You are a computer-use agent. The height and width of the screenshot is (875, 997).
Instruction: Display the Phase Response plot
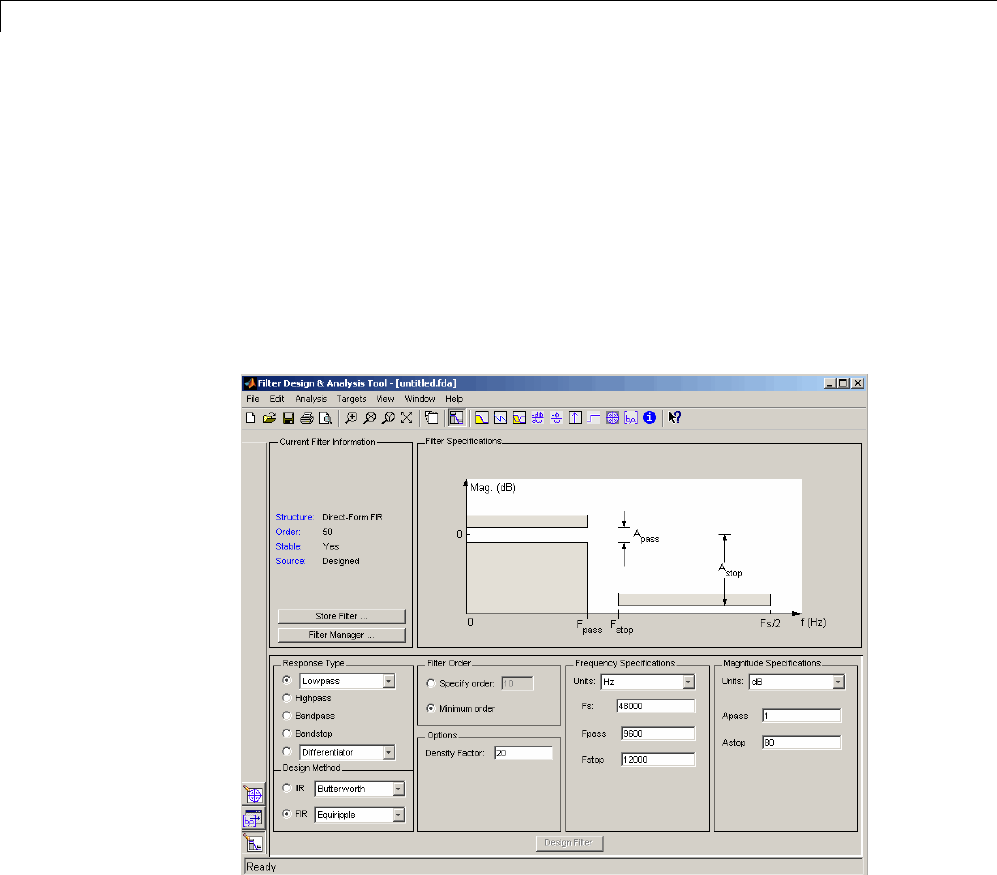[500, 418]
